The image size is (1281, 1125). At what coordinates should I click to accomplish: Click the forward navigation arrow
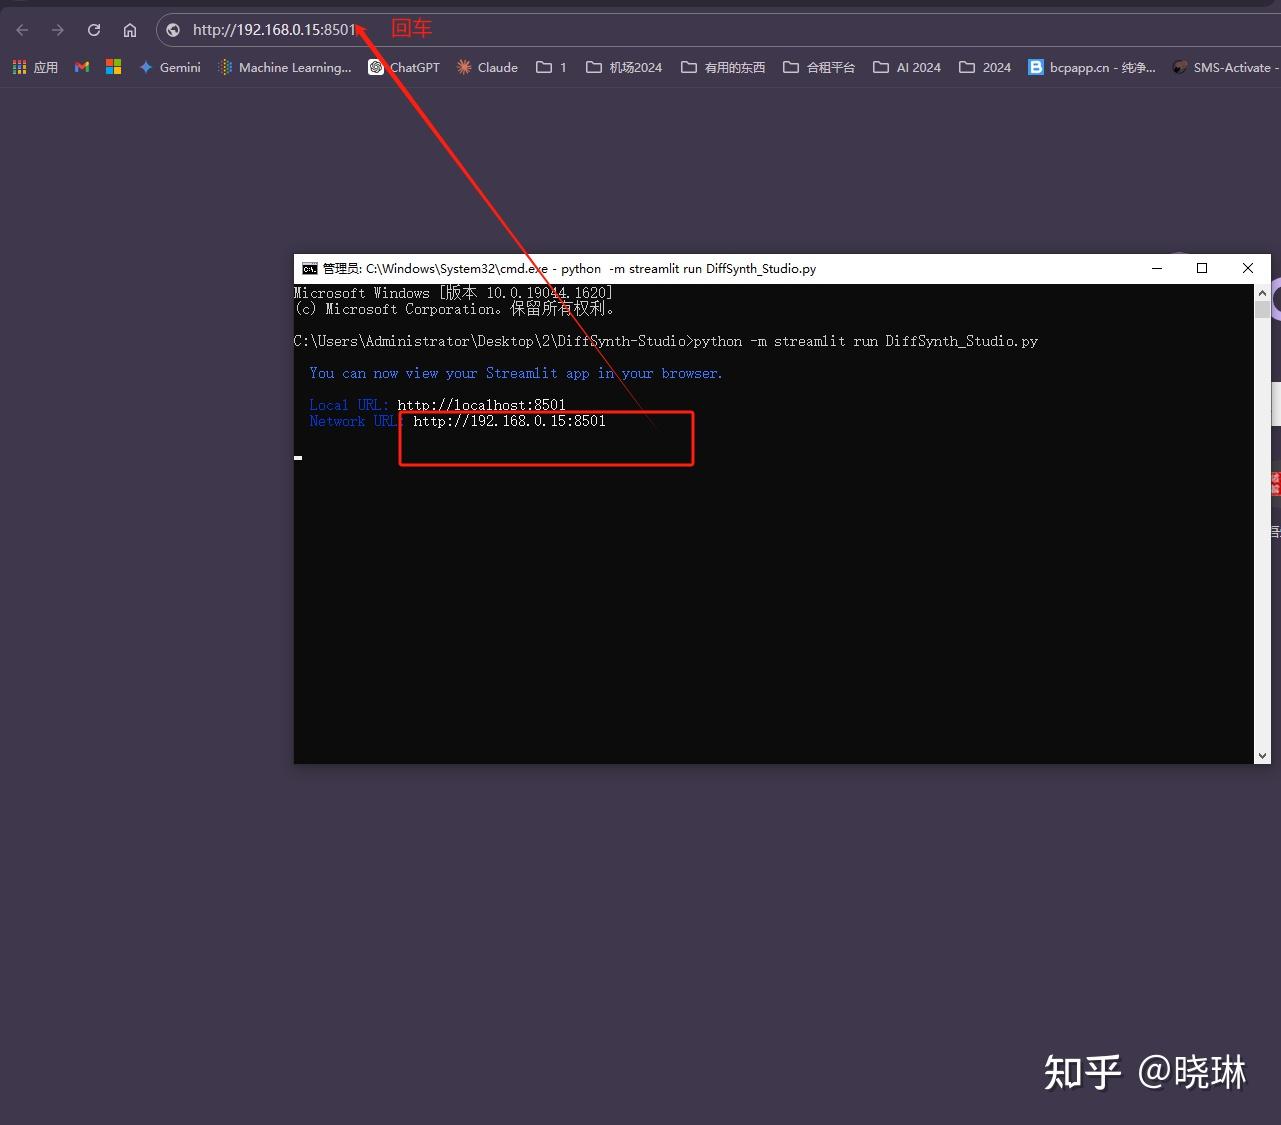pyautogui.click(x=57, y=29)
